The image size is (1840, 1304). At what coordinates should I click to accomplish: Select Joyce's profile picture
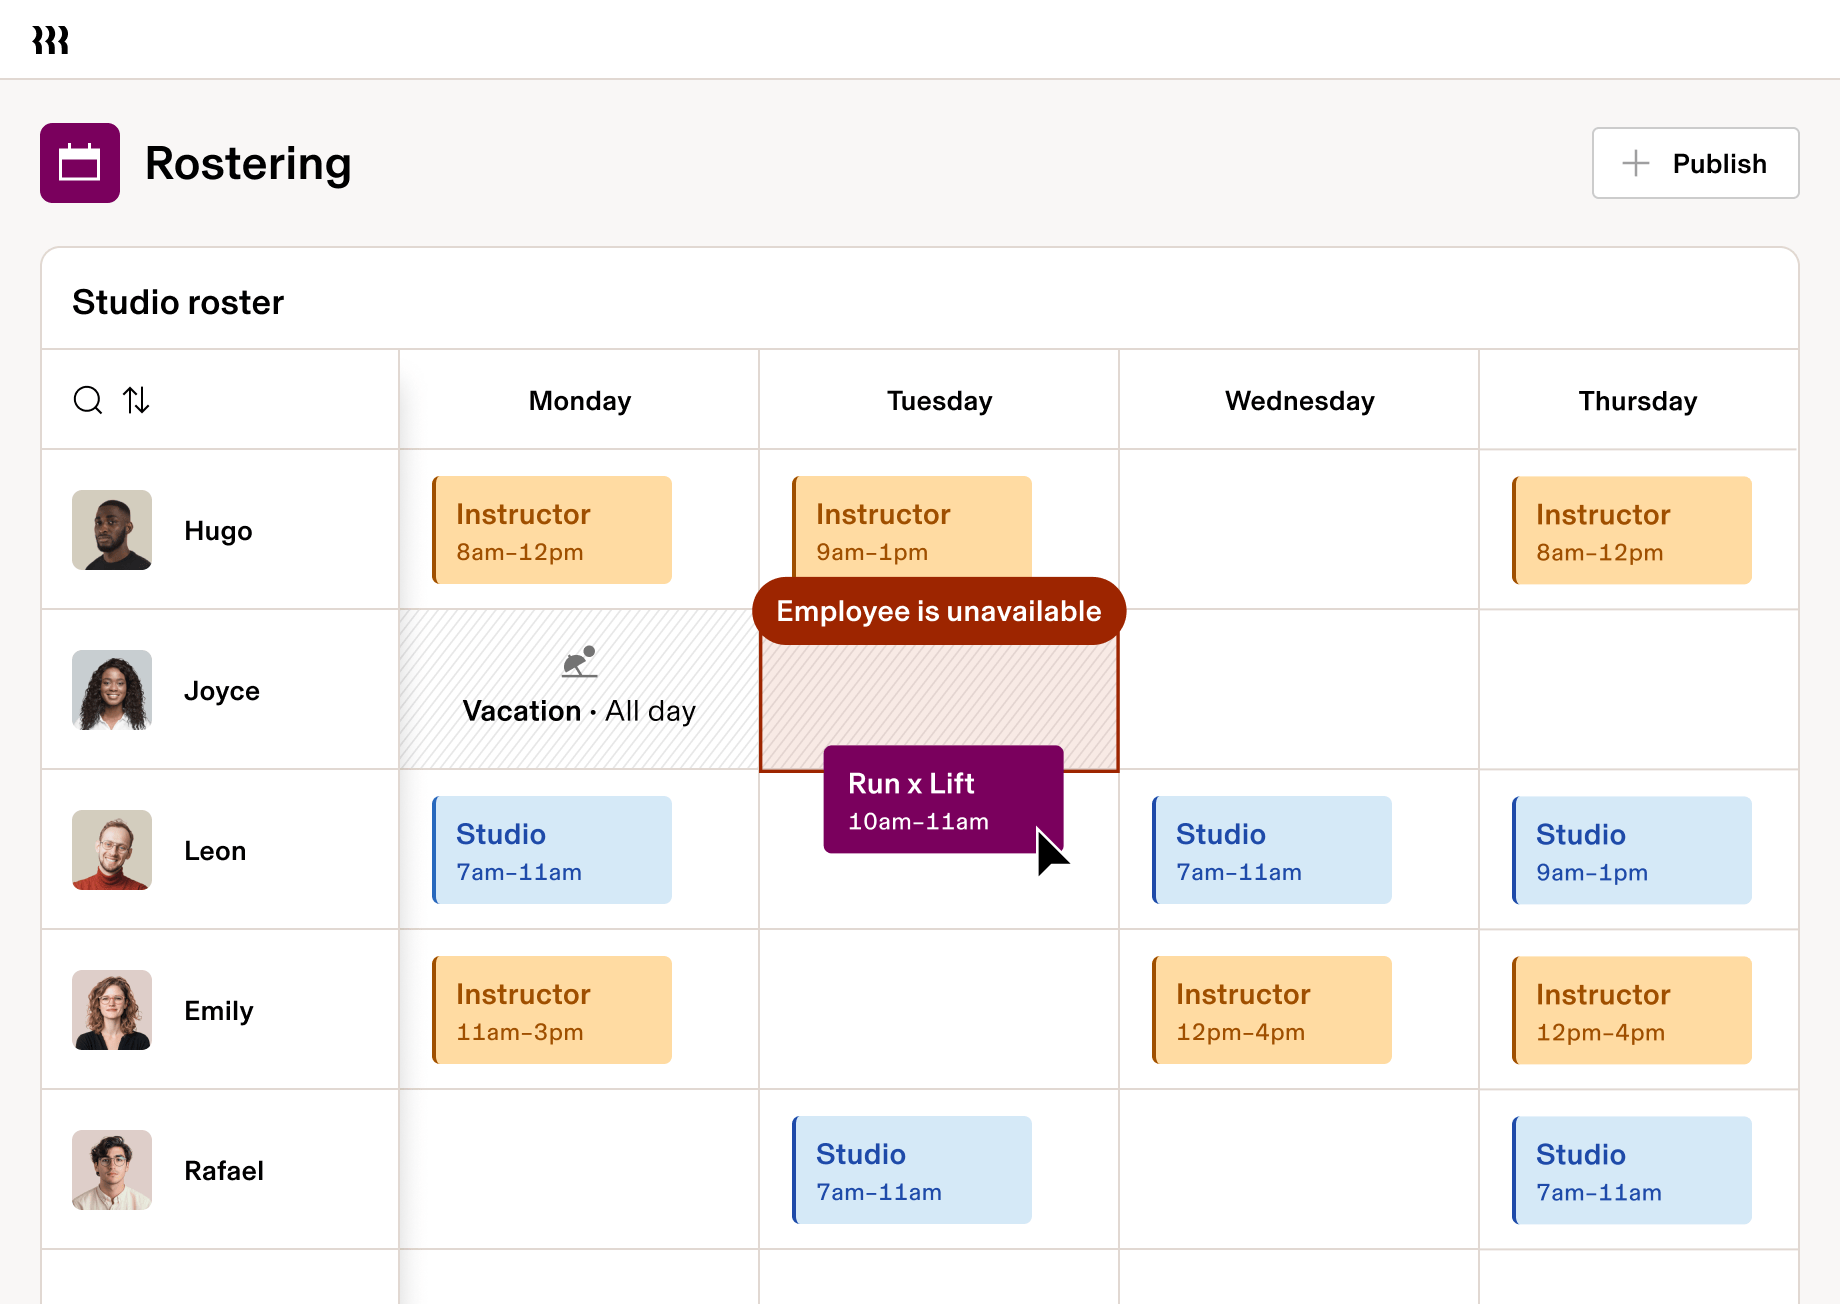click(x=111, y=690)
